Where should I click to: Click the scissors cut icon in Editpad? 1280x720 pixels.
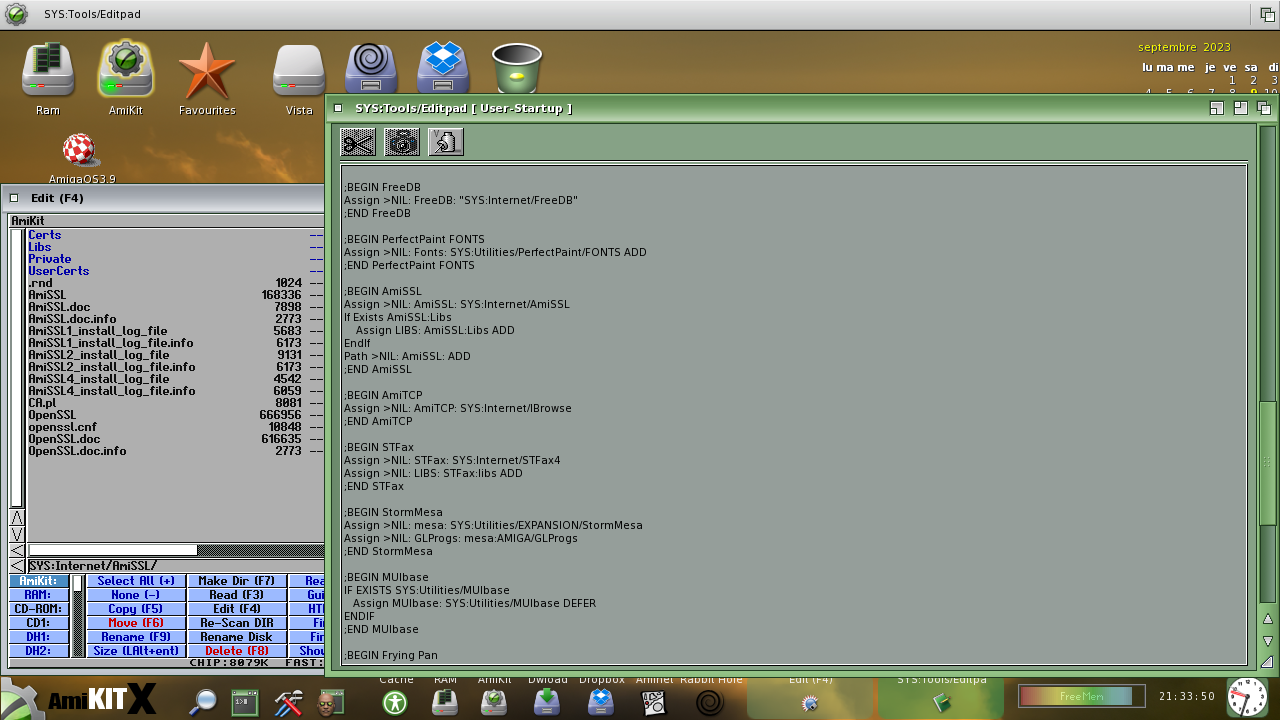pos(358,143)
